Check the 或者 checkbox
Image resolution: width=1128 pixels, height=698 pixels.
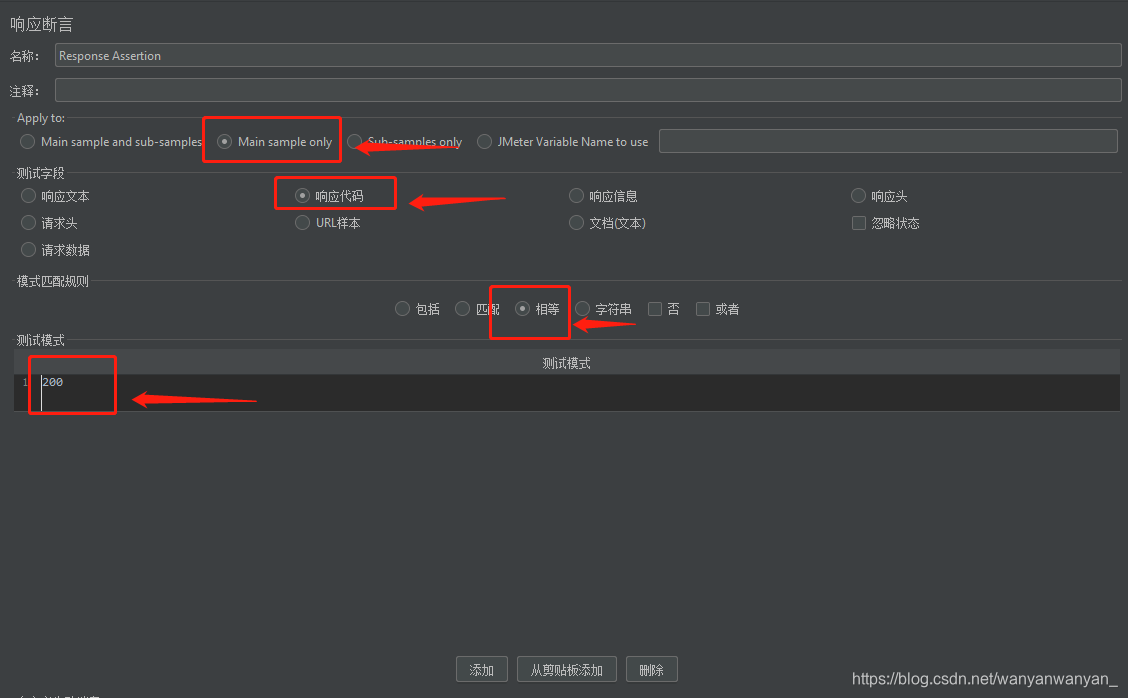coord(702,309)
